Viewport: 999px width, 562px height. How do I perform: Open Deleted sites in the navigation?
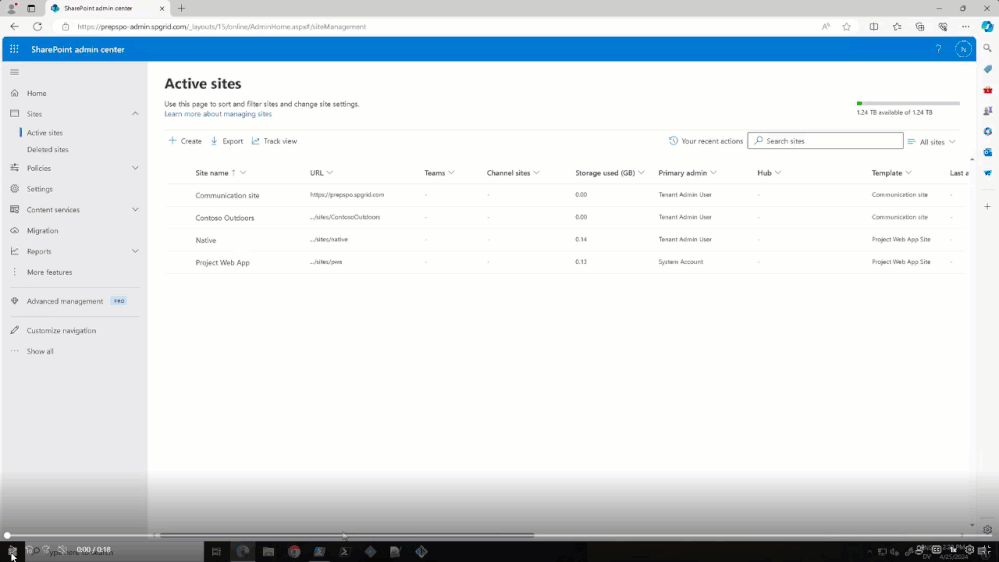pos(48,149)
